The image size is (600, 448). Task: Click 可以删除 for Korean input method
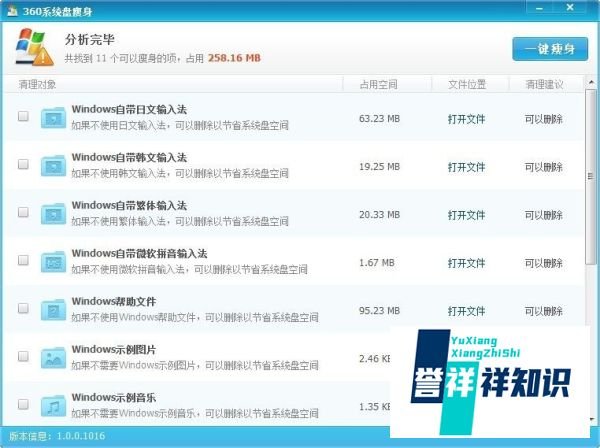(544, 167)
